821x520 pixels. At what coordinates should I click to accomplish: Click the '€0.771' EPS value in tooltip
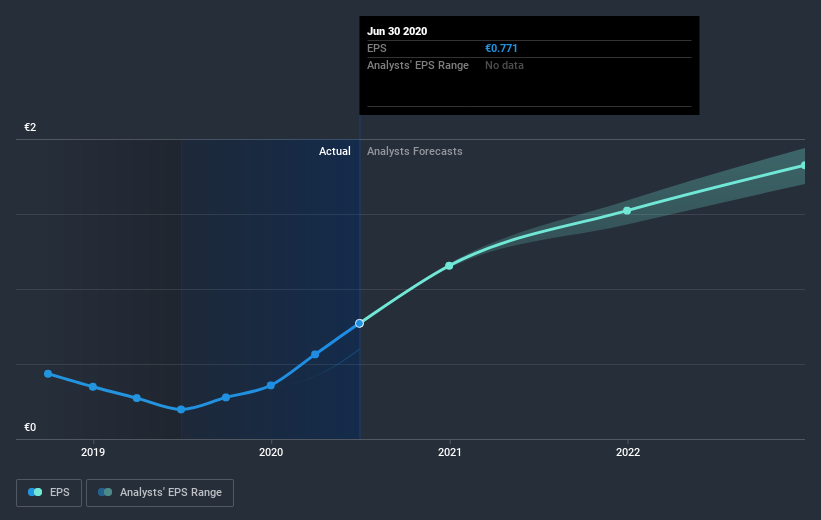[501, 48]
